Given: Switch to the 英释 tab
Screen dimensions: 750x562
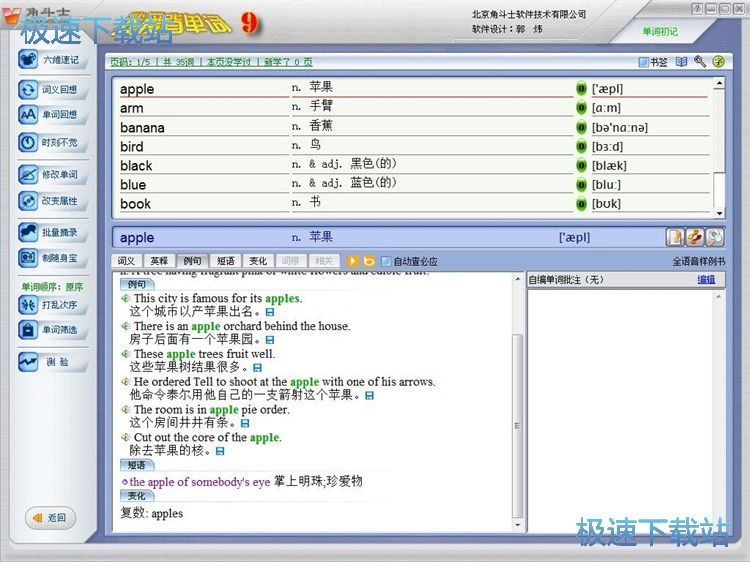Looking at the screenshot, I should pos(159,261).
